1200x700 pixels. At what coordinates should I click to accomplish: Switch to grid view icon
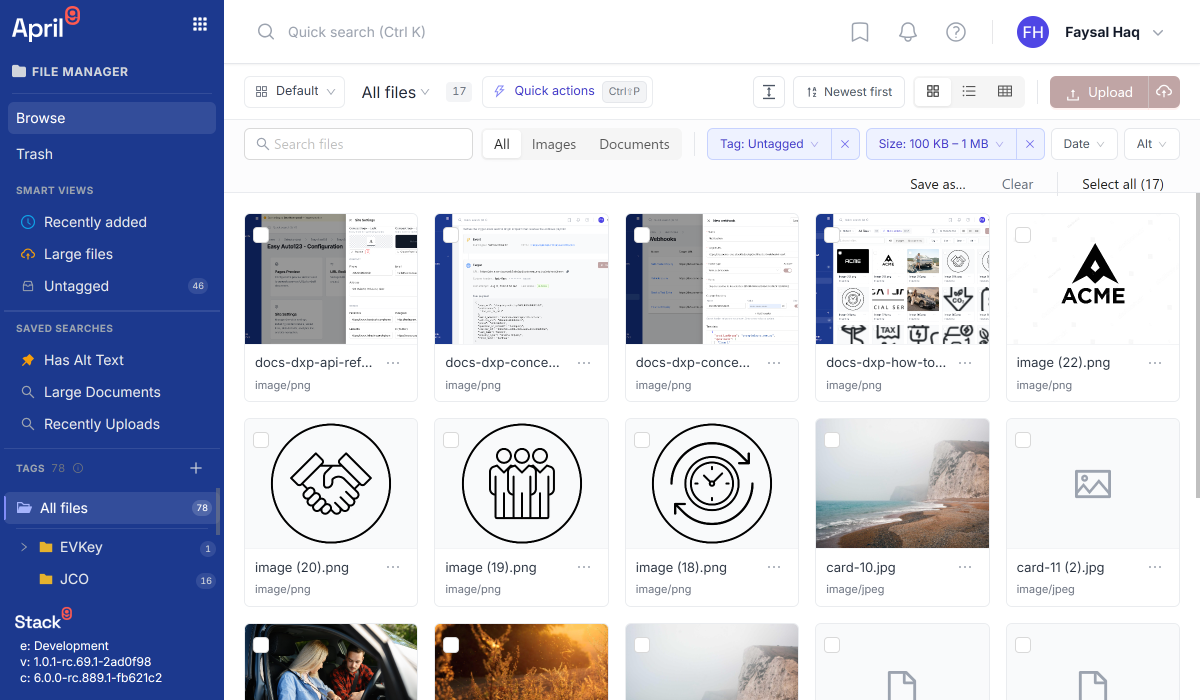(x=933, y=92)
